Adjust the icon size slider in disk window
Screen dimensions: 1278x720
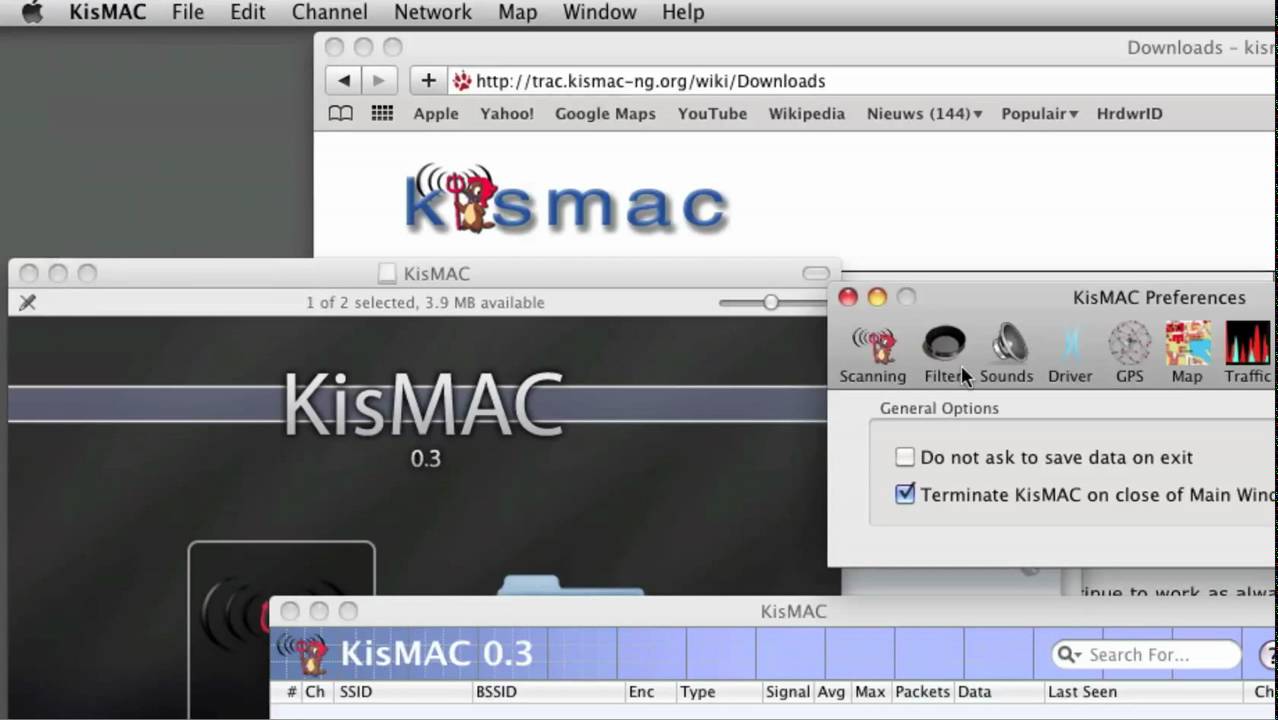(771, 302)
